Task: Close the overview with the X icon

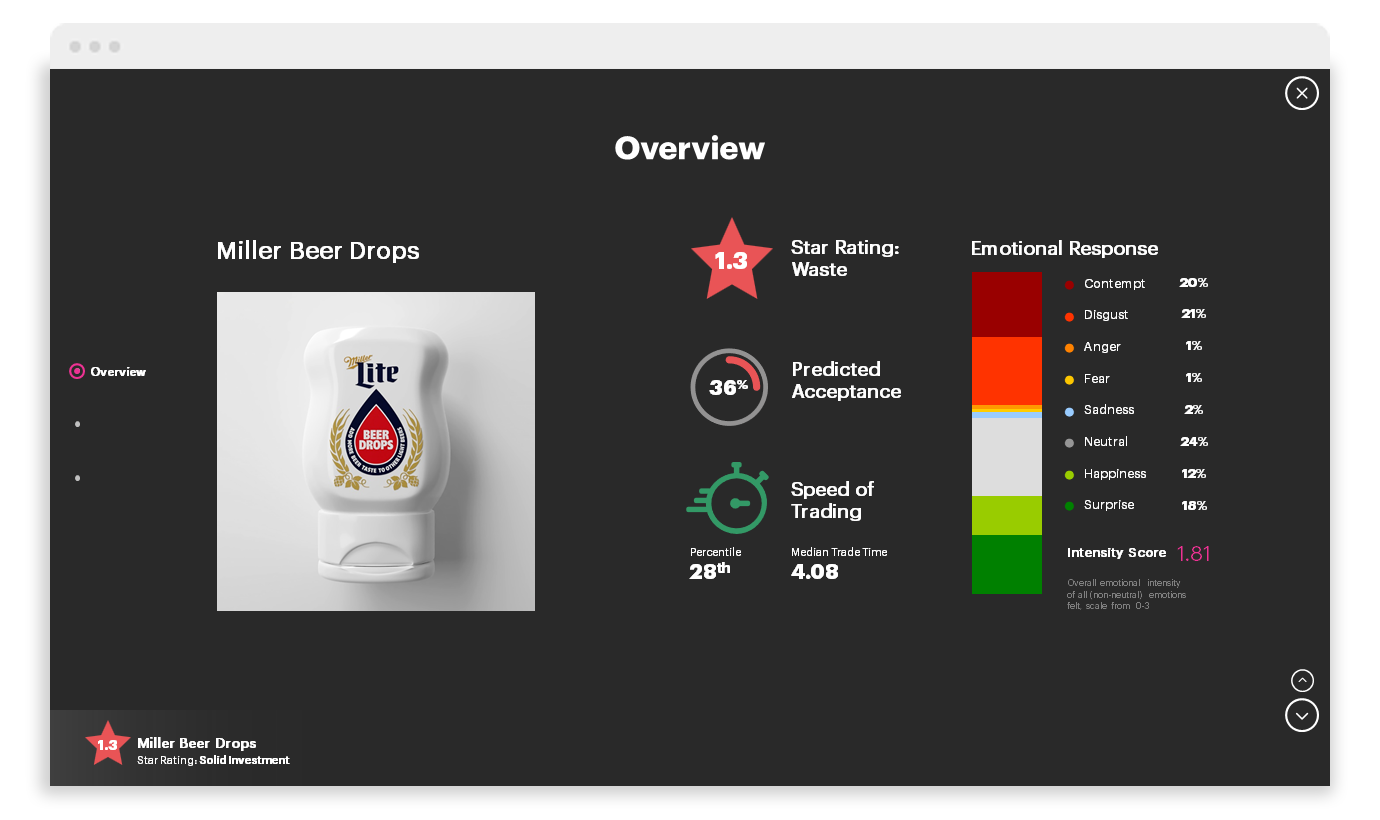Action: click(x=1301, y=93)
